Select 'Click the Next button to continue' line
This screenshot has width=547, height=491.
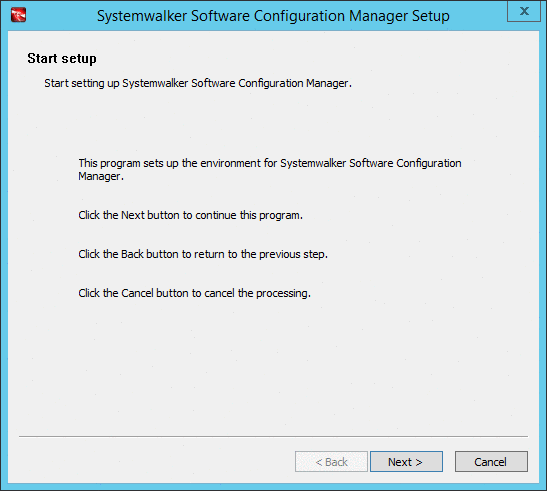pyautogui.click(x=190, y=215)
